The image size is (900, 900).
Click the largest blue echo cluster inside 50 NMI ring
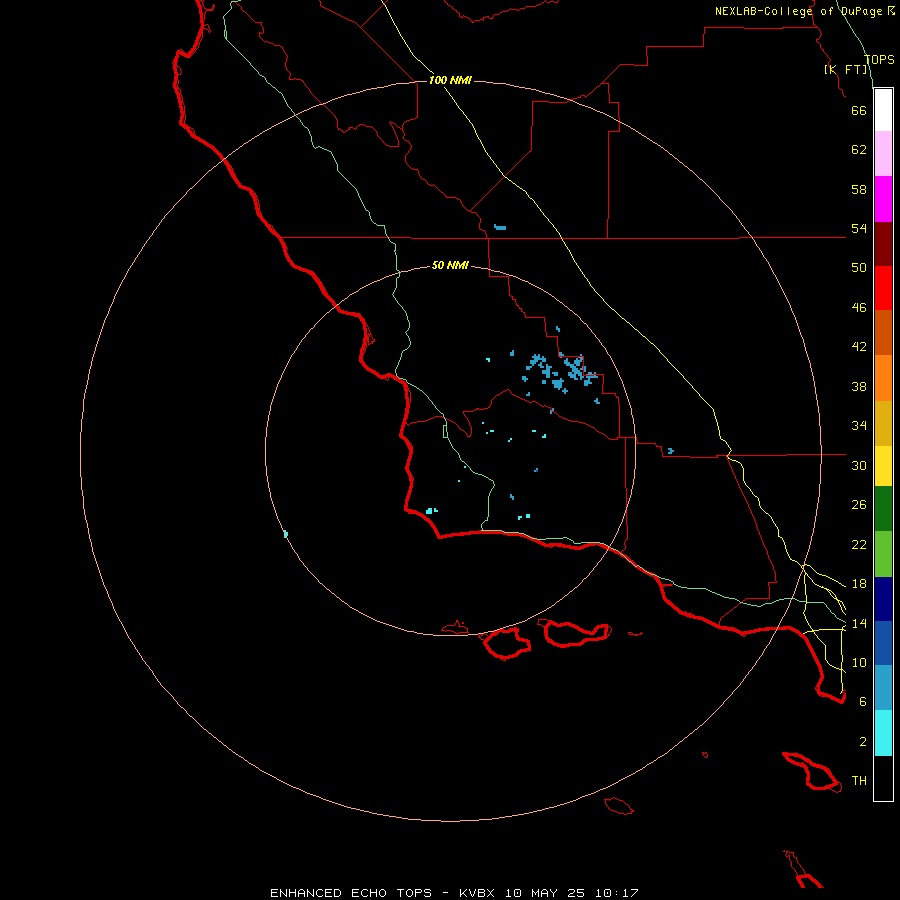coord(561,372)
